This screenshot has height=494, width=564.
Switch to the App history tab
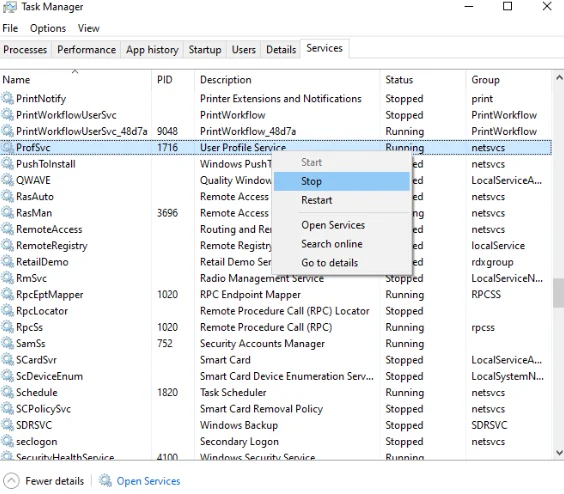152,50
